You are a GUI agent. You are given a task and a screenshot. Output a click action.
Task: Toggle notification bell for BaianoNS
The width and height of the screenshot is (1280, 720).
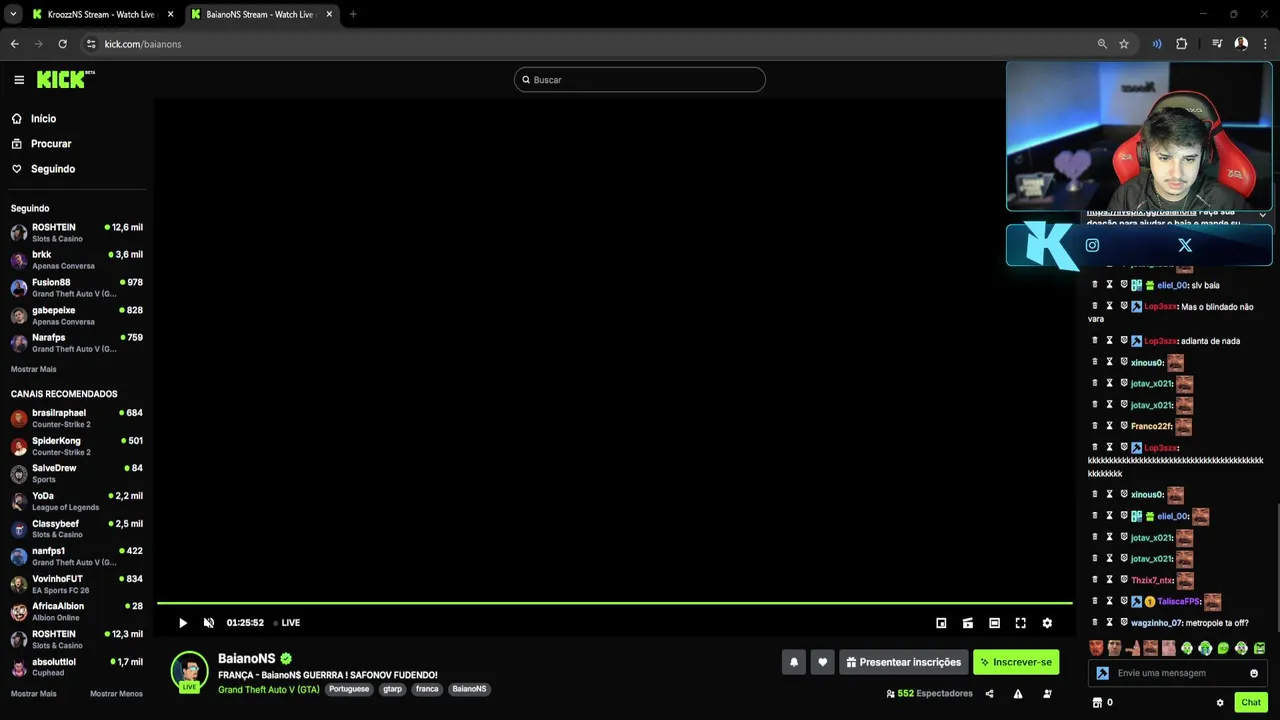click(794, 662)
